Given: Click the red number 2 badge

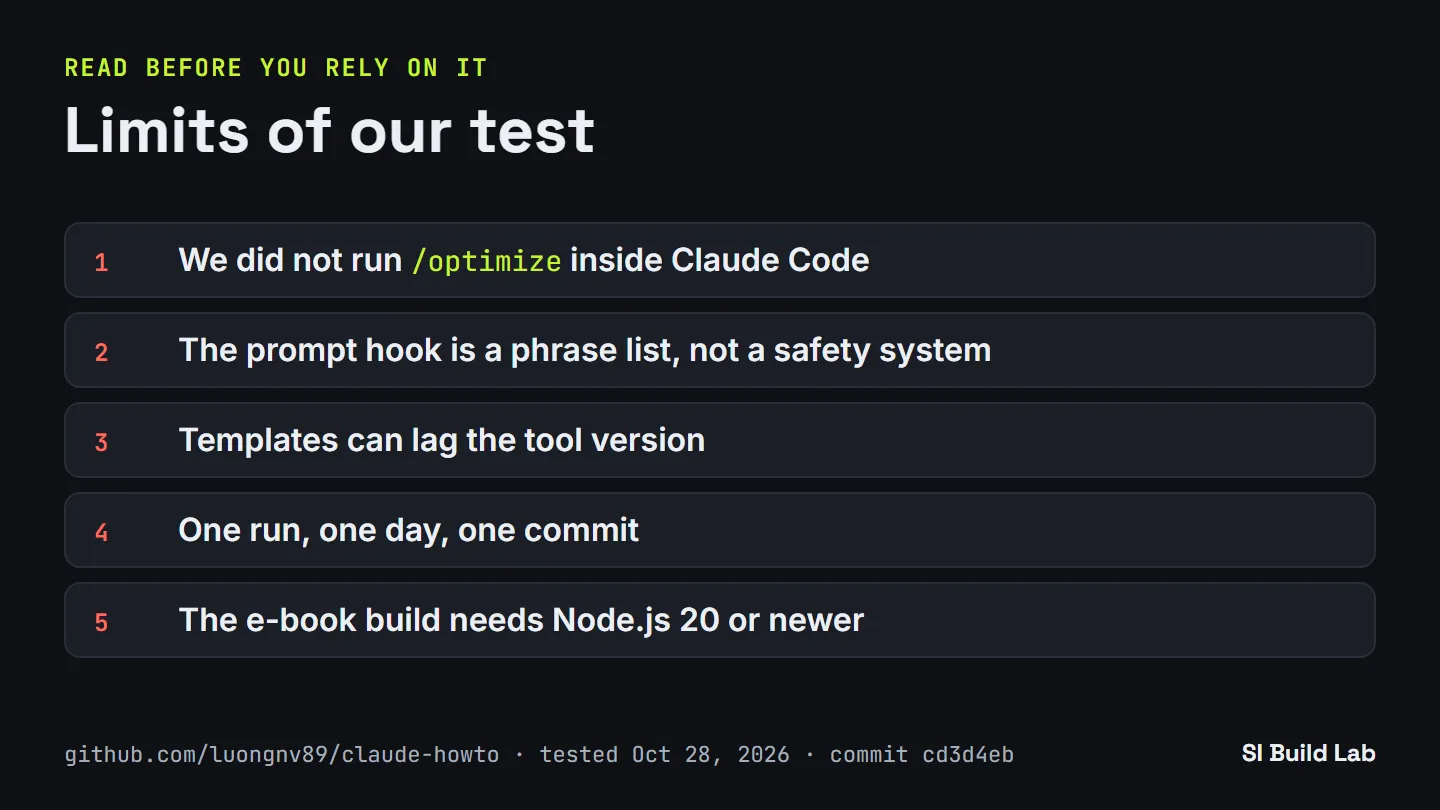Looking at the screenshot, I should tap(101, 352).
